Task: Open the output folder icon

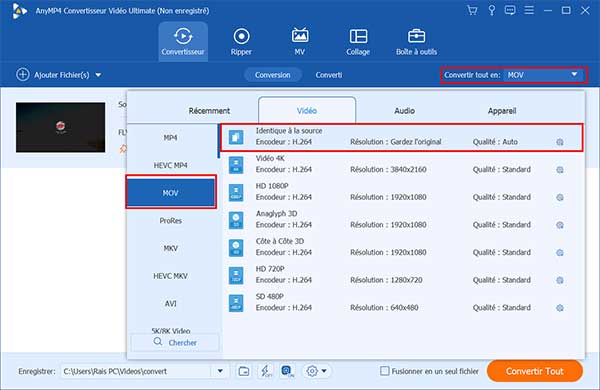Action: click(244, 371)
